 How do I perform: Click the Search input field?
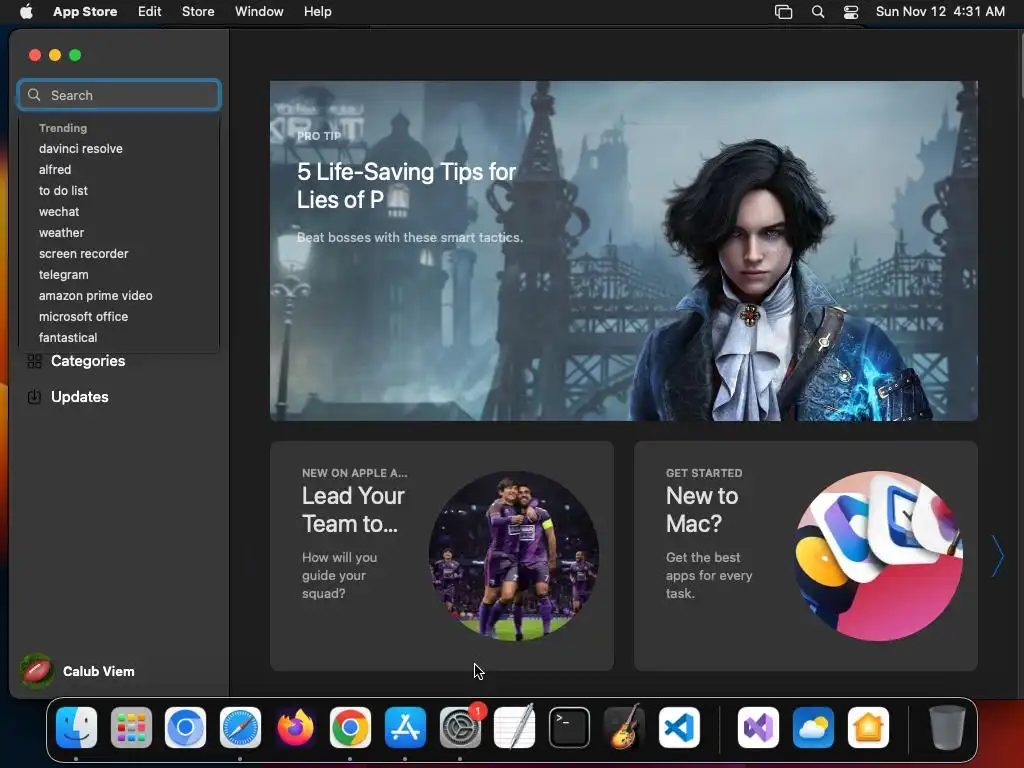[x=119, y=95]
